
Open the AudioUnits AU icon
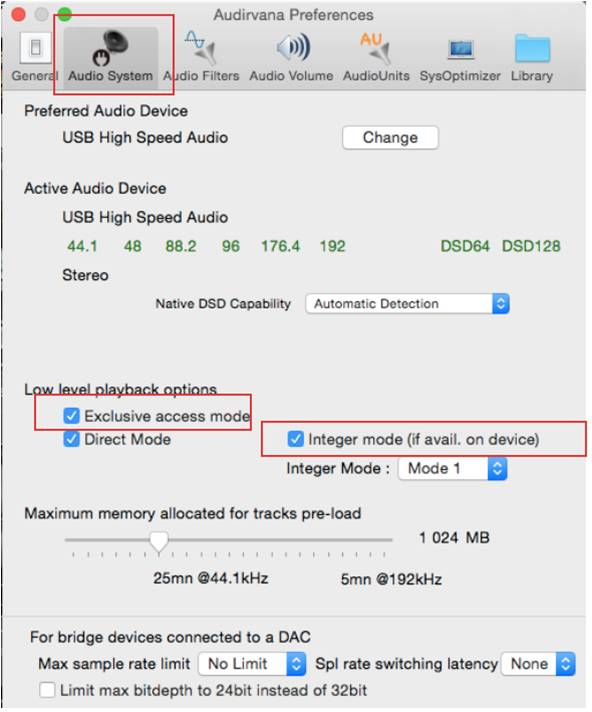[375, 48]
